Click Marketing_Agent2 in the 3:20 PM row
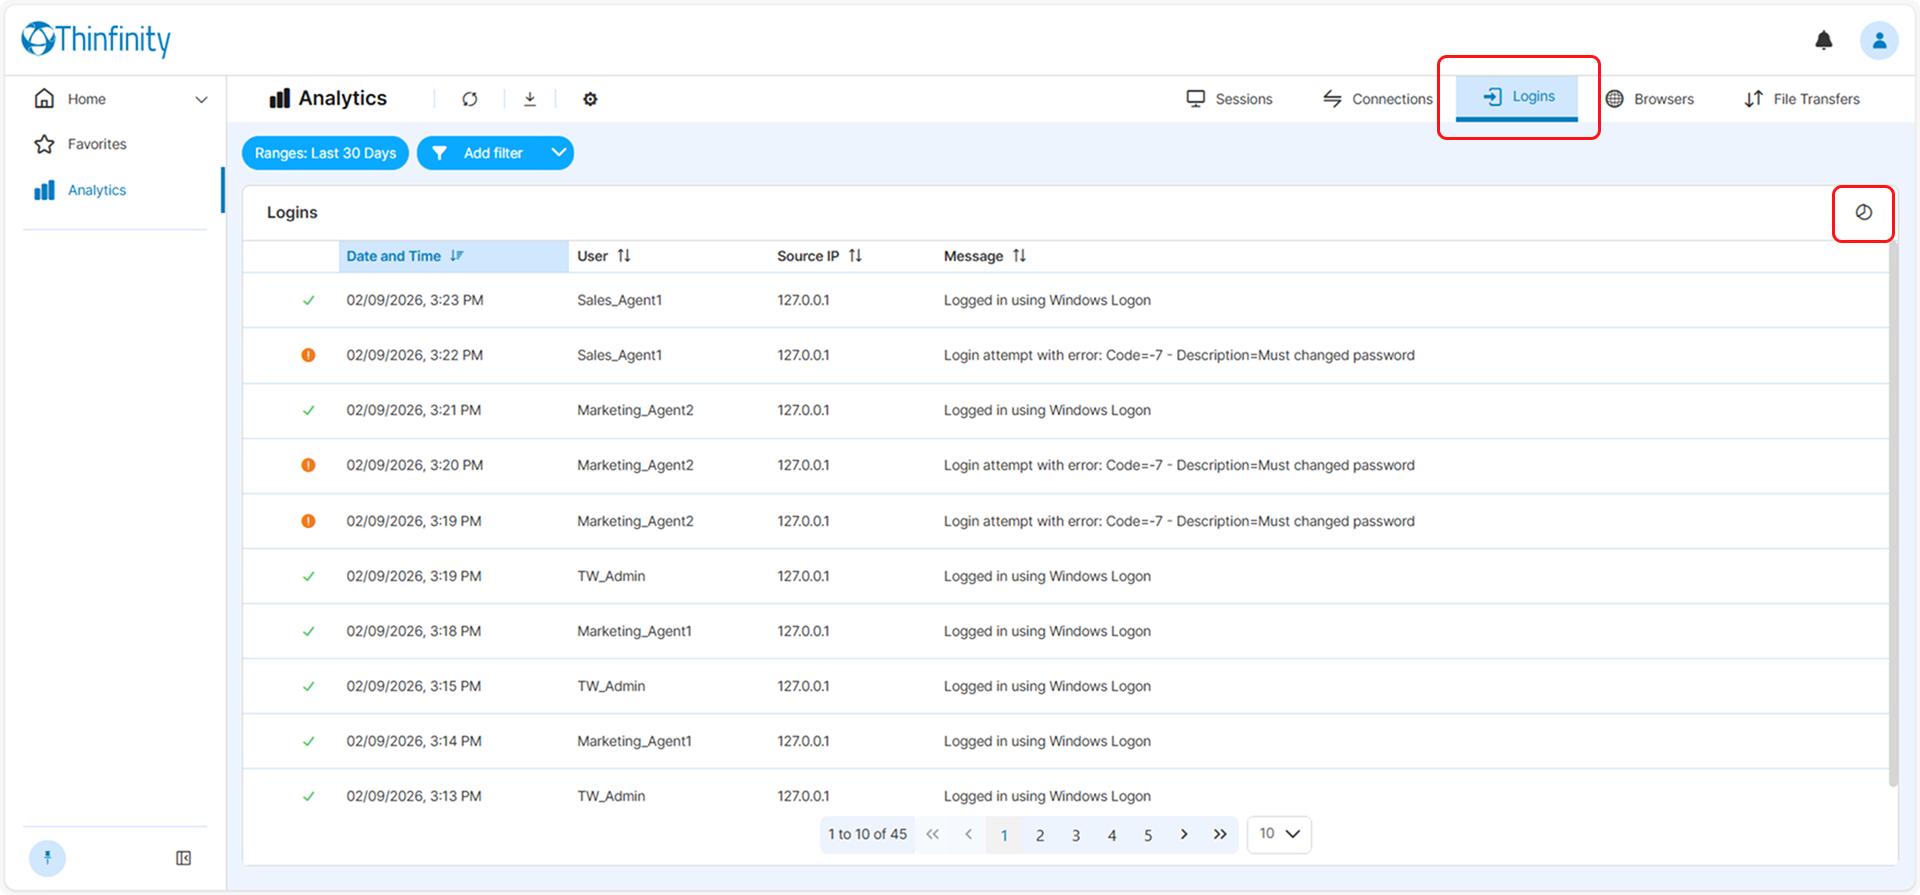 click(635, 465)
